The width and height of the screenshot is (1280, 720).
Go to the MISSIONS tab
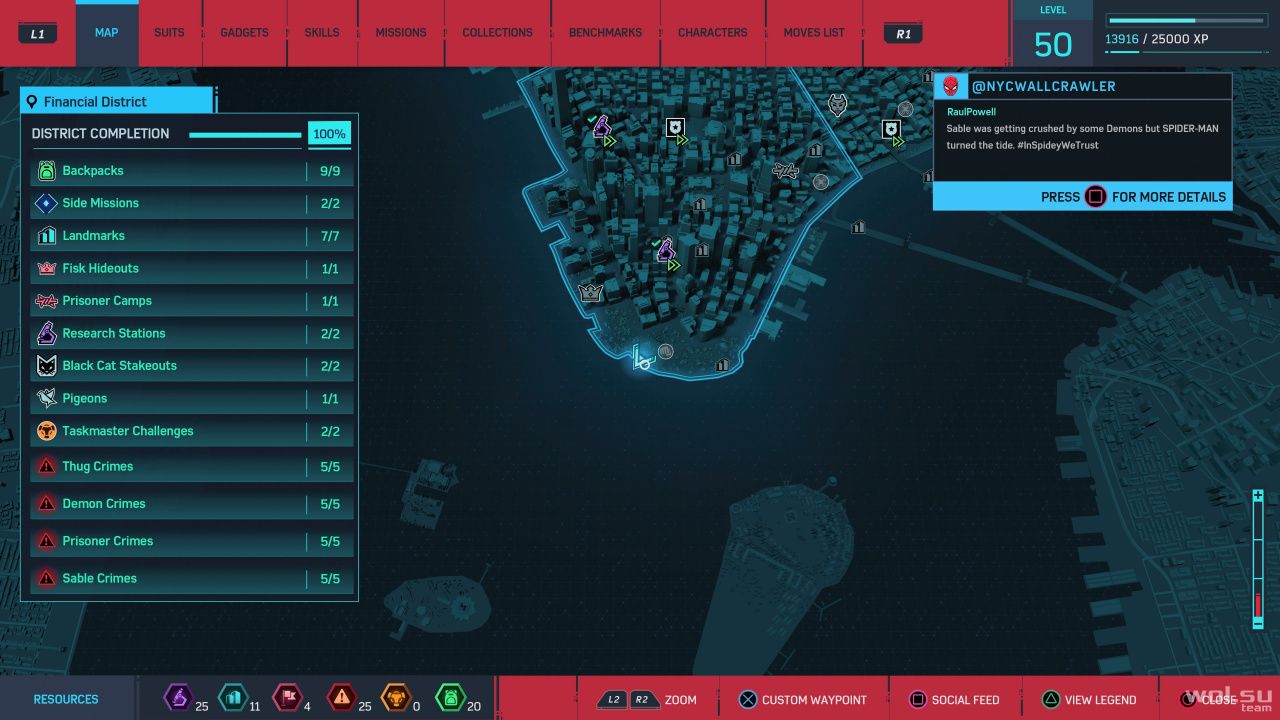401,33
